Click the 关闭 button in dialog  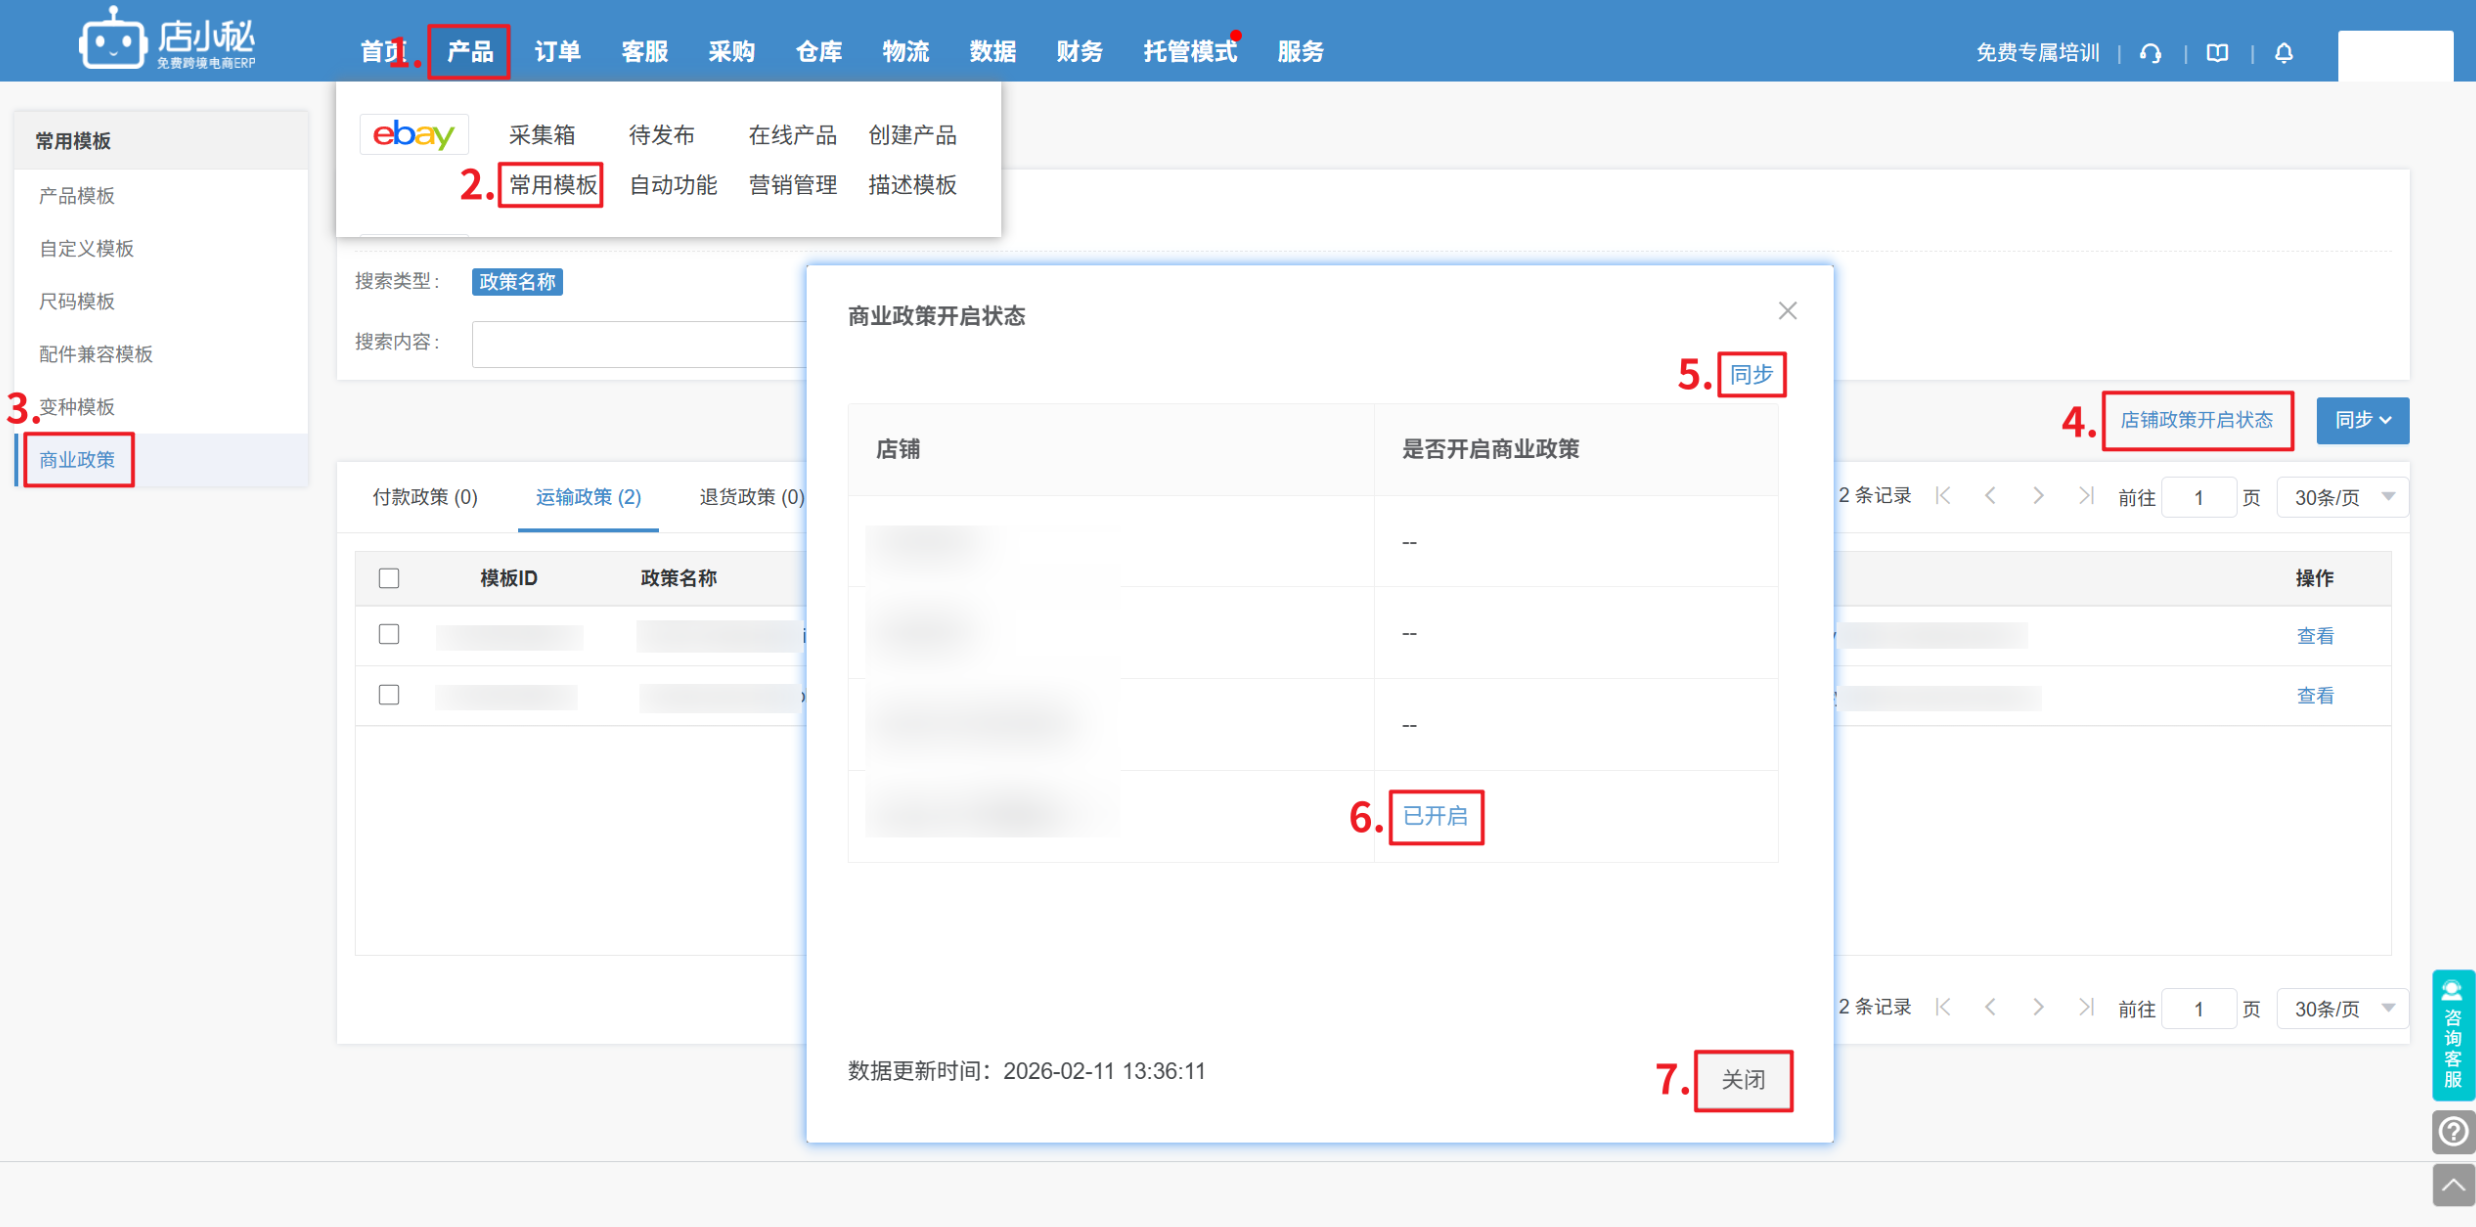tap(1742, 1080)
